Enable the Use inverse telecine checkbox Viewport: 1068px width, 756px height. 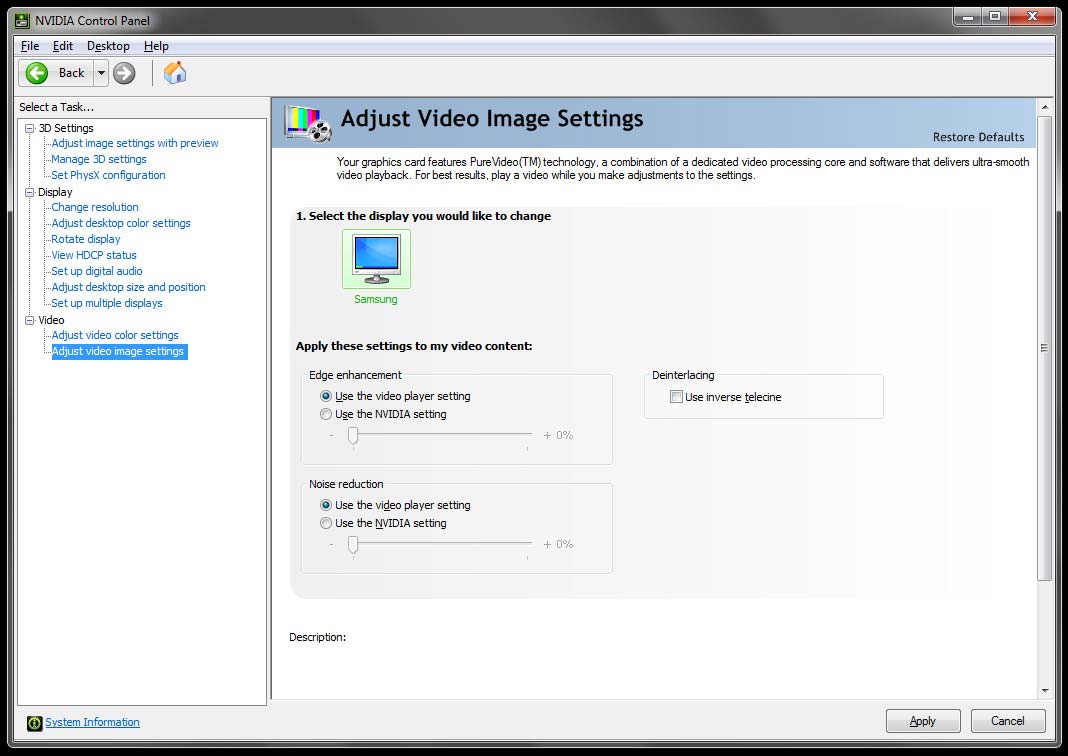tap(676, 397)
